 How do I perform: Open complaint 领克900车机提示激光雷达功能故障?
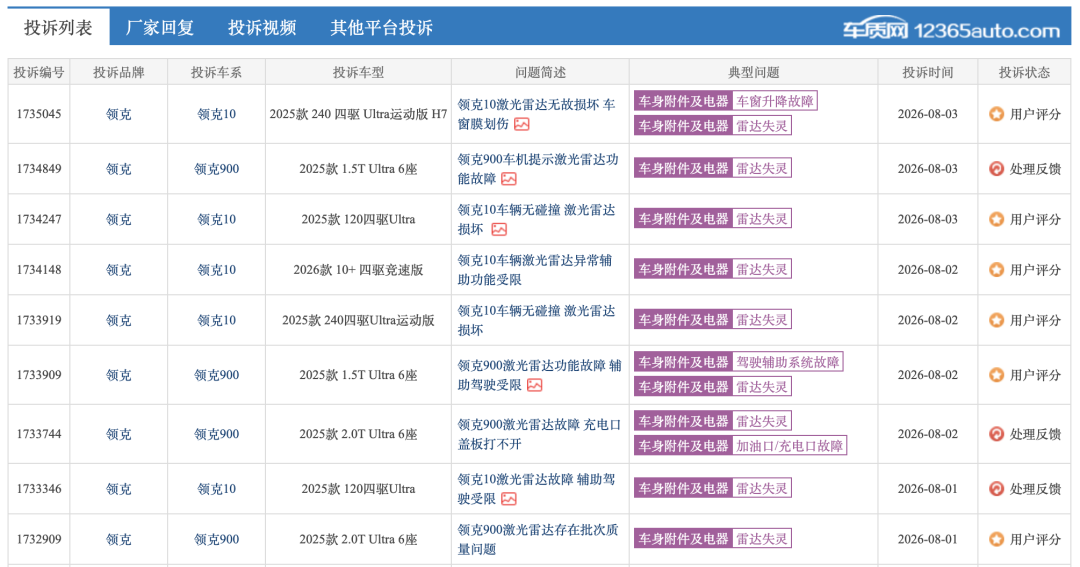538,169
